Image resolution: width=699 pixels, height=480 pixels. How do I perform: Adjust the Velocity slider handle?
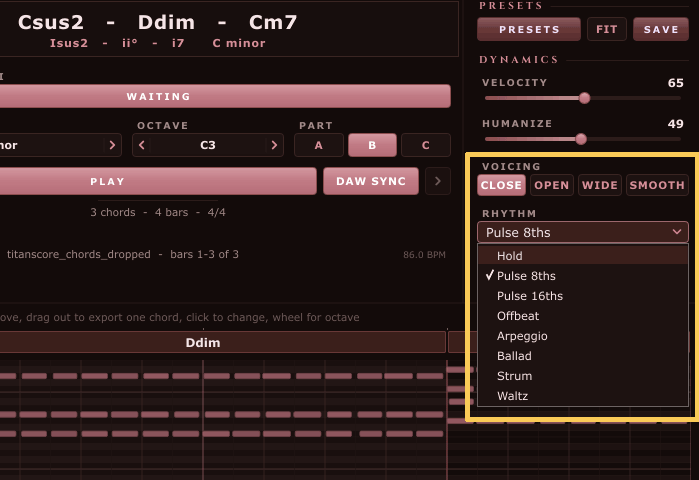pyautogui.click(x=584, y=98)
